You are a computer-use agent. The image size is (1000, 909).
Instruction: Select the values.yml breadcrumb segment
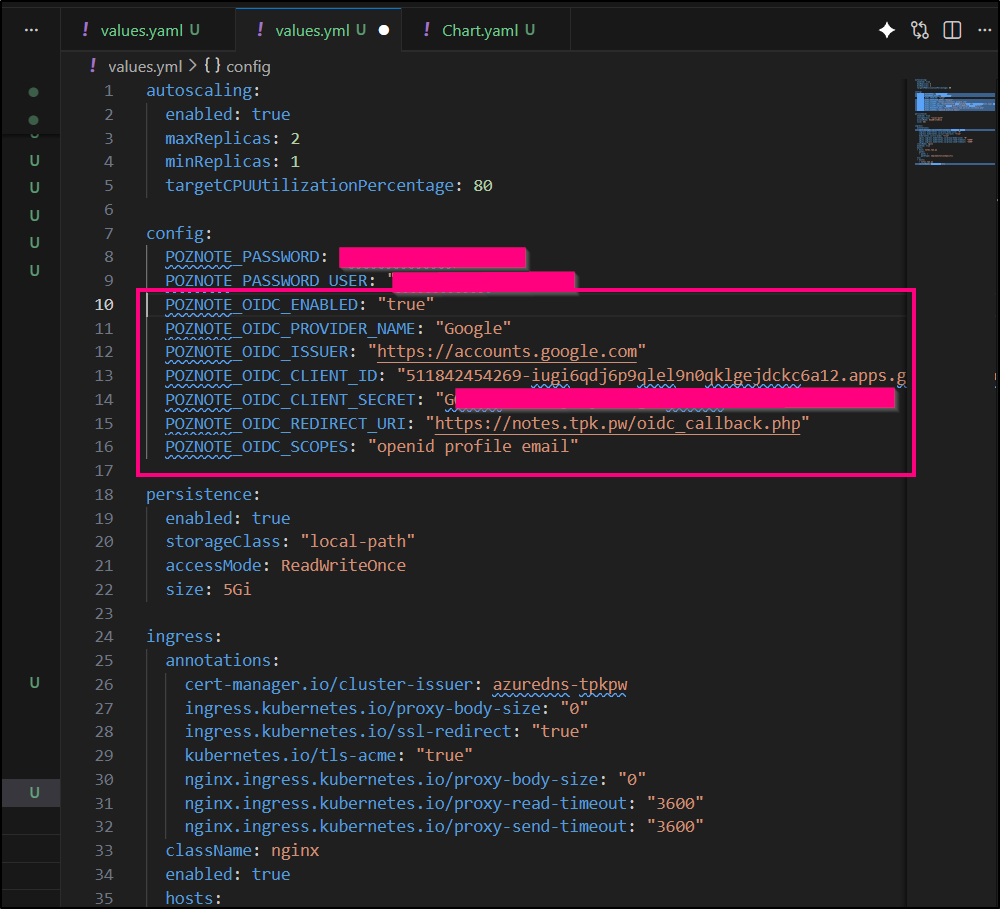click(x=145, y=66)
